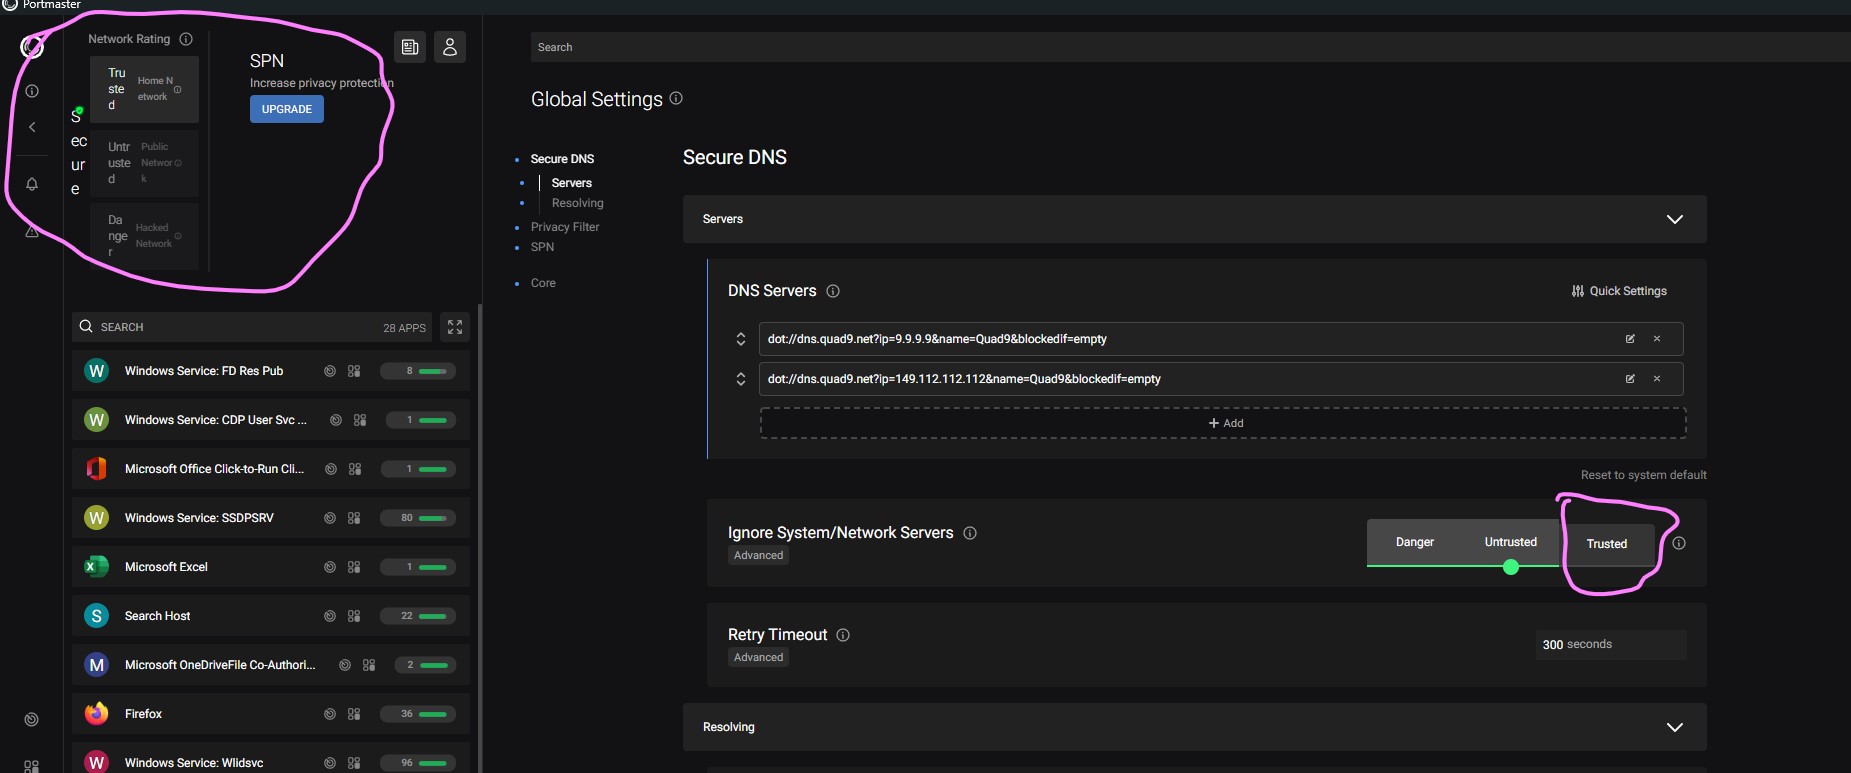The image size is (1851, 773).
Task: Go to Secure DNS in settings navigation
Action: tap(562, 159)
